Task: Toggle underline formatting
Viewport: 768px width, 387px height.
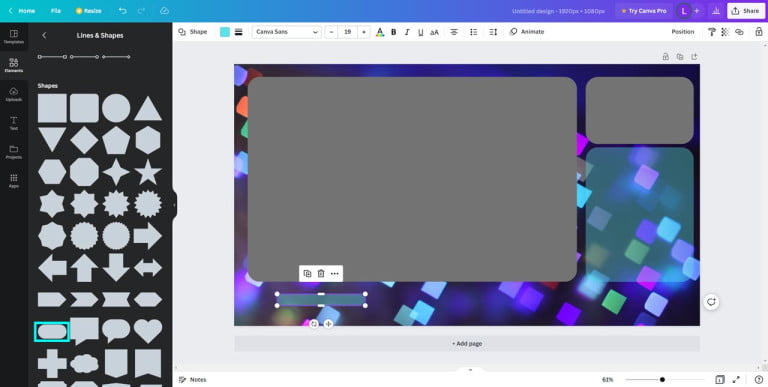Action: point(420,32)
